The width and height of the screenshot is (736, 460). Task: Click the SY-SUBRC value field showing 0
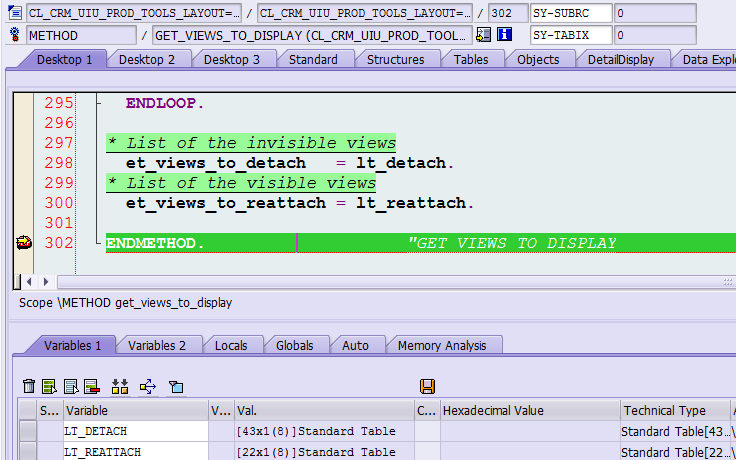click(x=655, y=13)
